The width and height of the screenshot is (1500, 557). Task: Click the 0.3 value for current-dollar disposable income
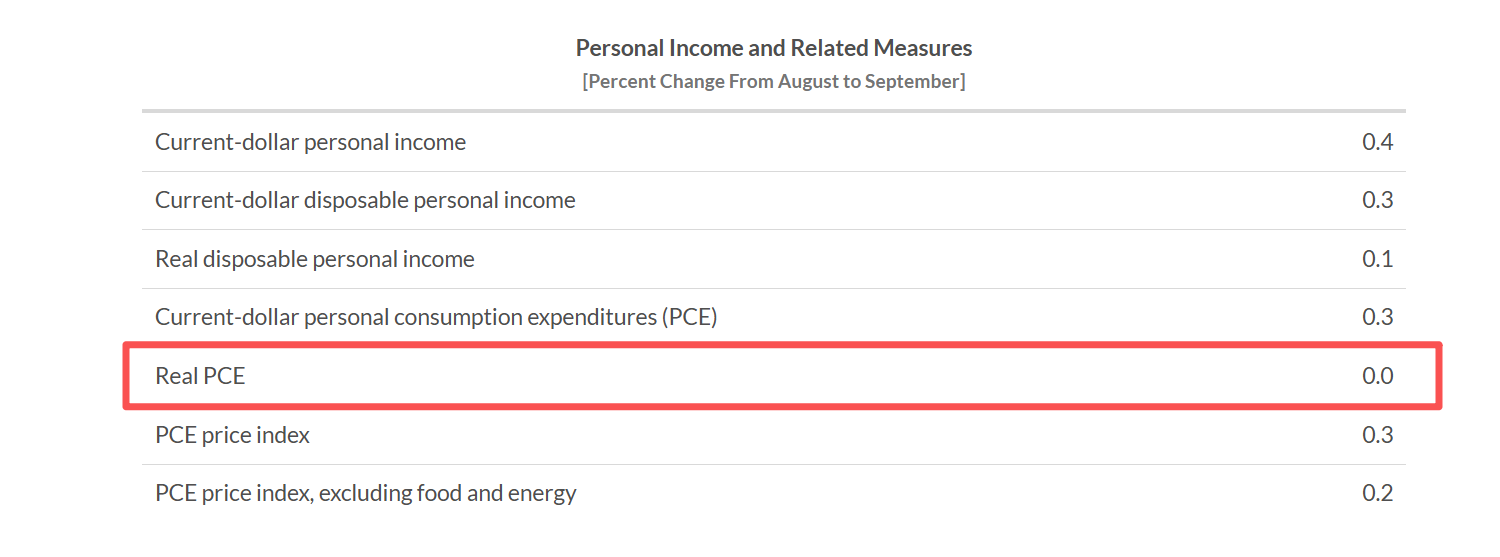pyautogui.click(x=1377, y=200)
